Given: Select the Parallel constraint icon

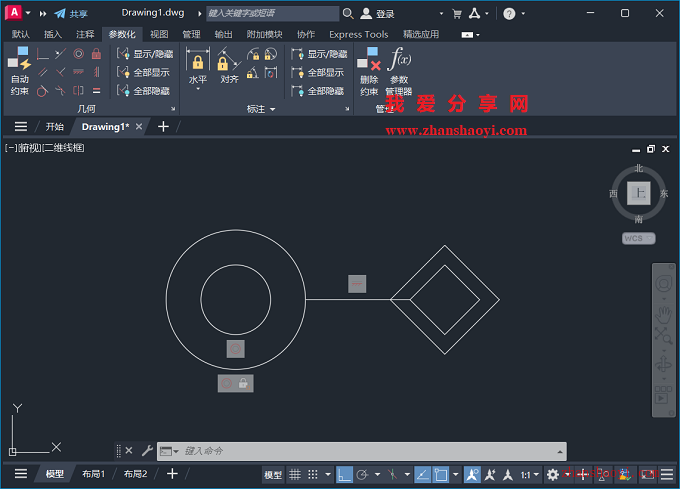Looking at the screenshot, I should pos(42,72).
